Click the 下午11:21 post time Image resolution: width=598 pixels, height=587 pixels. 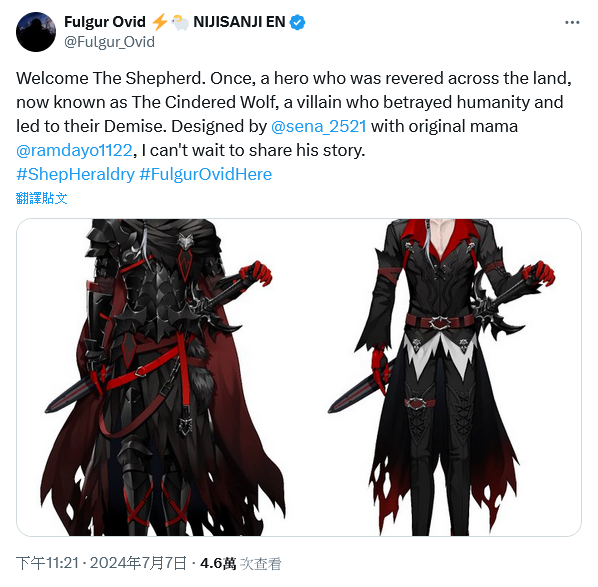[47, 563]
